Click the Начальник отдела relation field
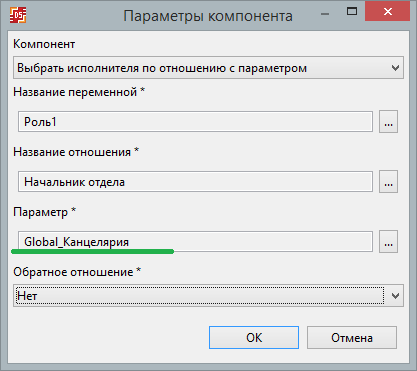This screenshot has height=371, width=417. click(195, 182)
